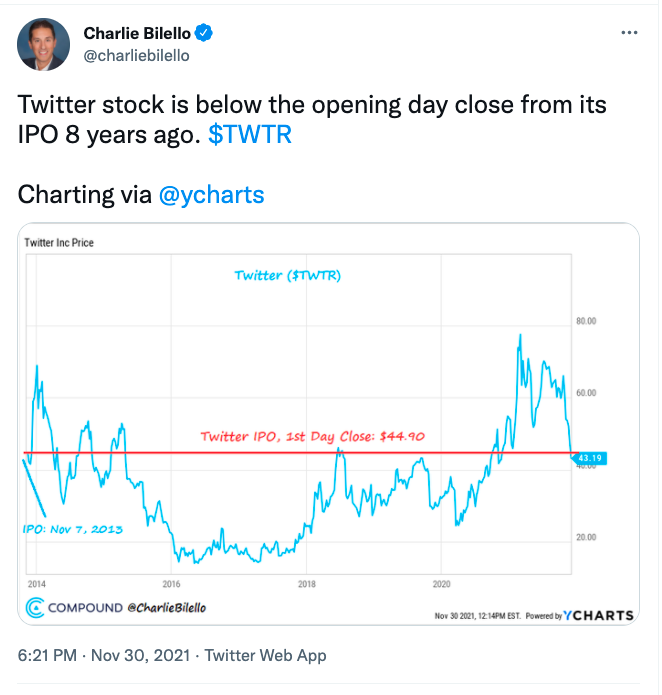
Task: Click the @CharlieBilello watermark in chart
Action: coord(166,607)
